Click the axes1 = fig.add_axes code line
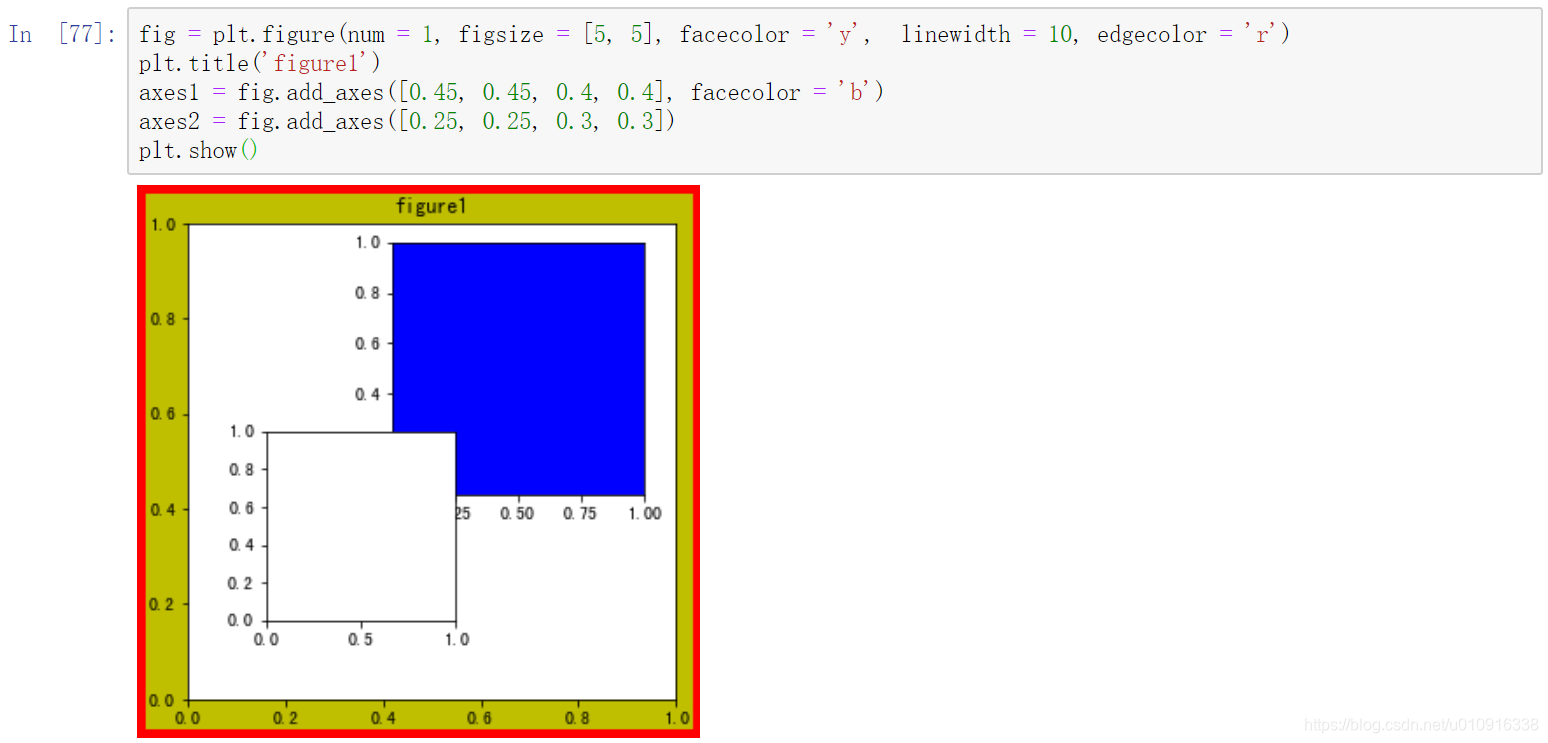1548x743 pixels. pos(511,93)
